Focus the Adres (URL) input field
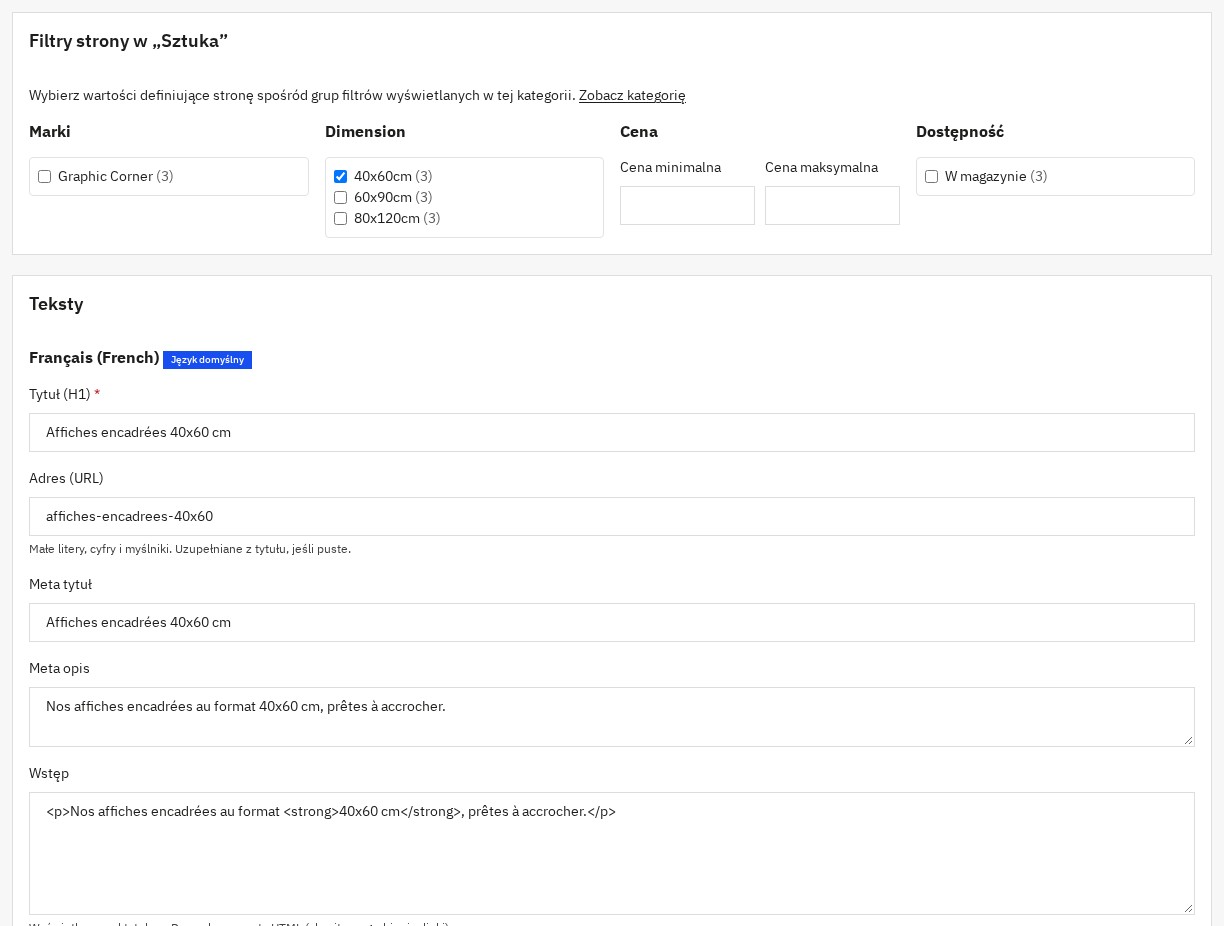1224x926 pixels. pos(612,516)
